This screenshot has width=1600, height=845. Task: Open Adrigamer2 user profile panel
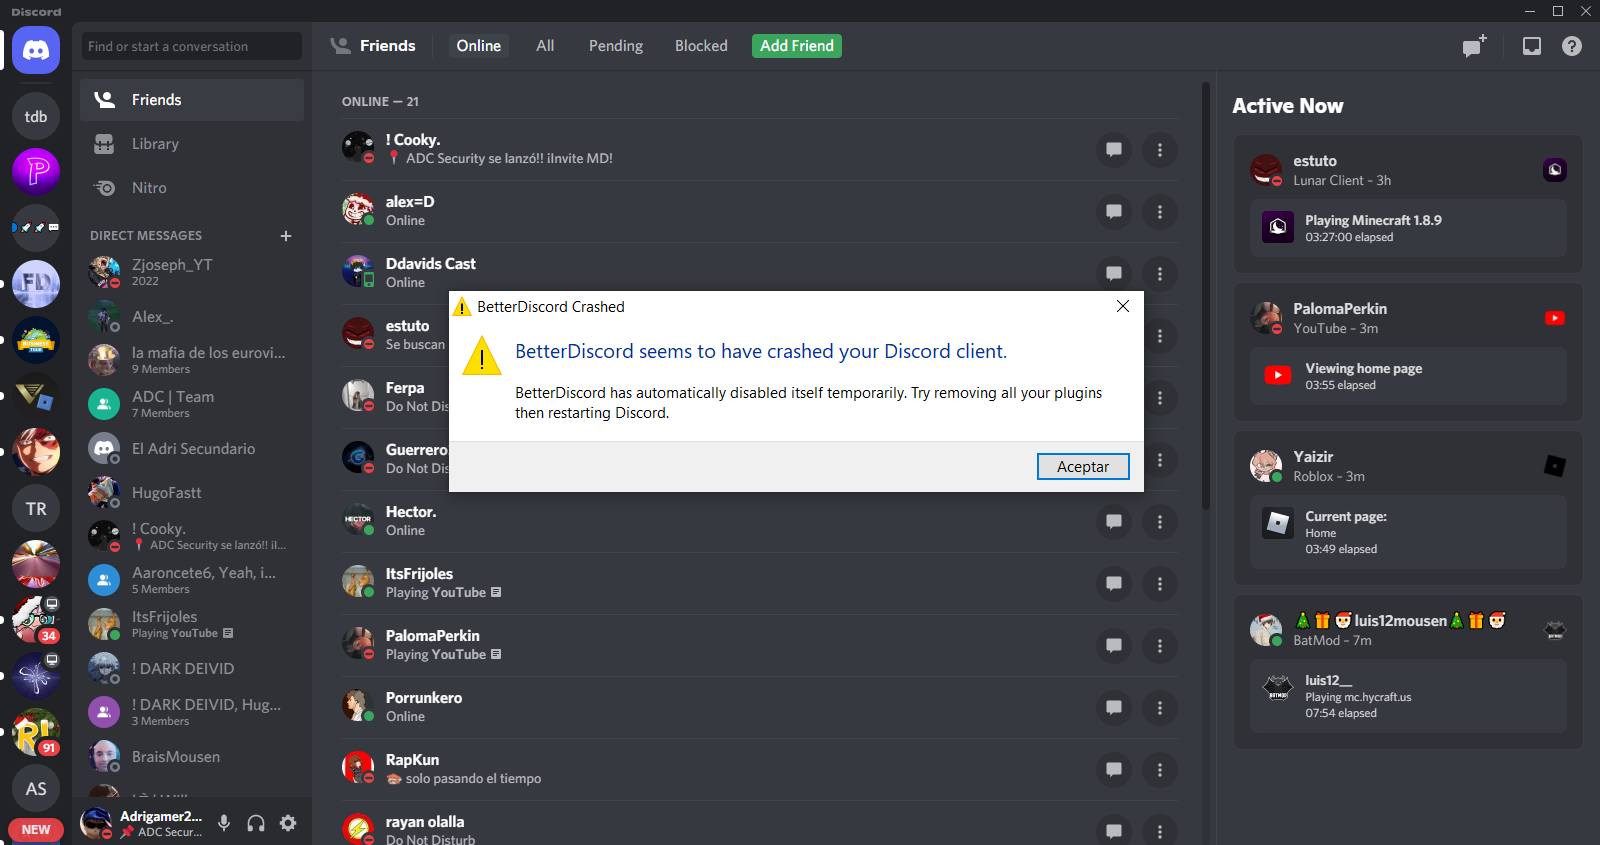pyautogui.click(x=142, y=823)
